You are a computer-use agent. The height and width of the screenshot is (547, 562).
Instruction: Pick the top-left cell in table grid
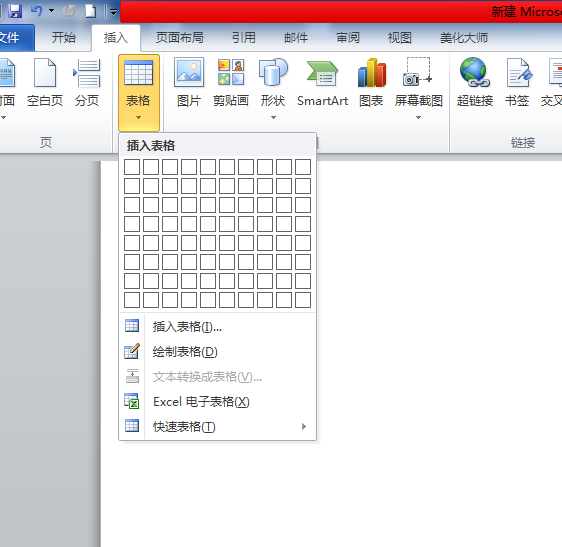point(132,167)
